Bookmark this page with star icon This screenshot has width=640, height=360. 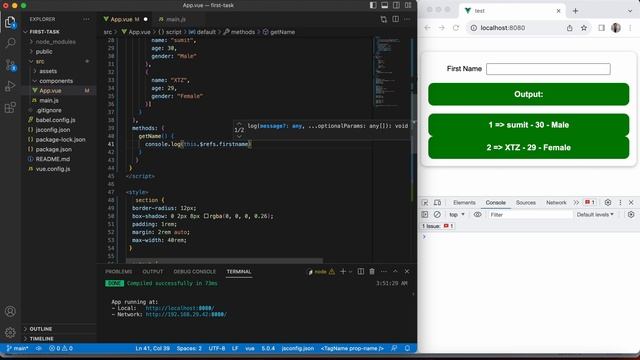coord(584,28)
